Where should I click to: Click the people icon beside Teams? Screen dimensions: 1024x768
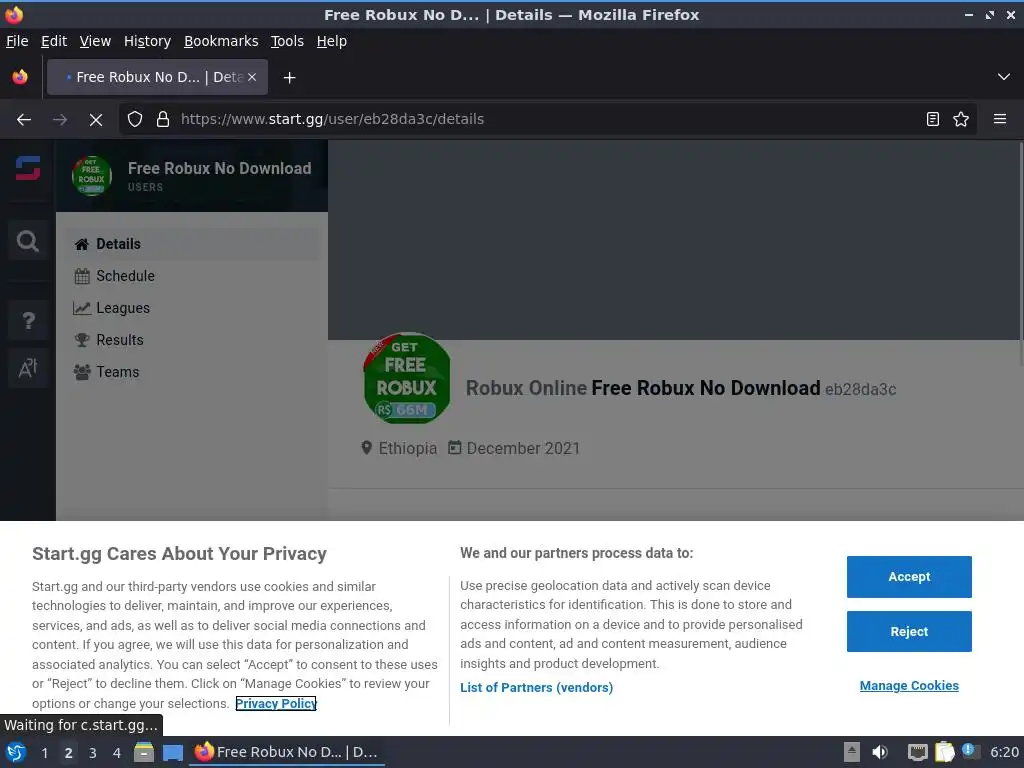point(82,372)
